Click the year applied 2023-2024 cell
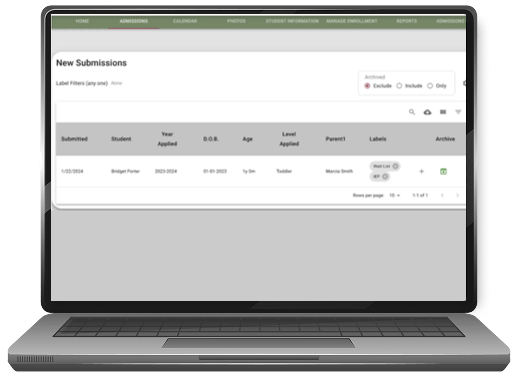 pyautogui.click(x=166, y=171)
